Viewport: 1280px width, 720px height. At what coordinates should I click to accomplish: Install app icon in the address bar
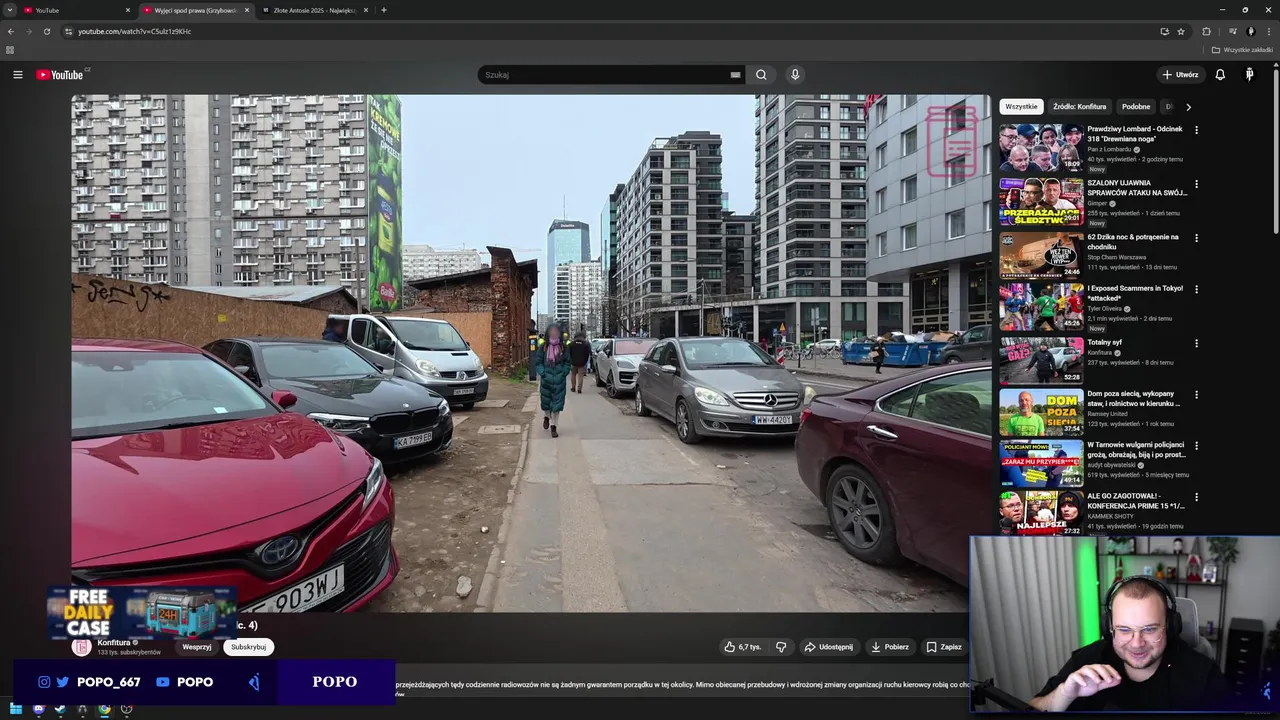click(1164, 31)
